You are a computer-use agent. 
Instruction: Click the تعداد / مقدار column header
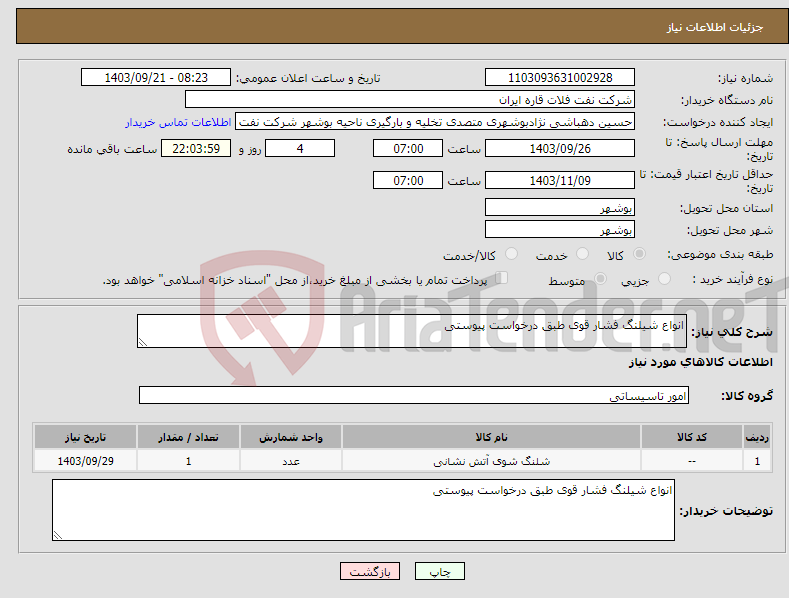click(x=188, y=437)
